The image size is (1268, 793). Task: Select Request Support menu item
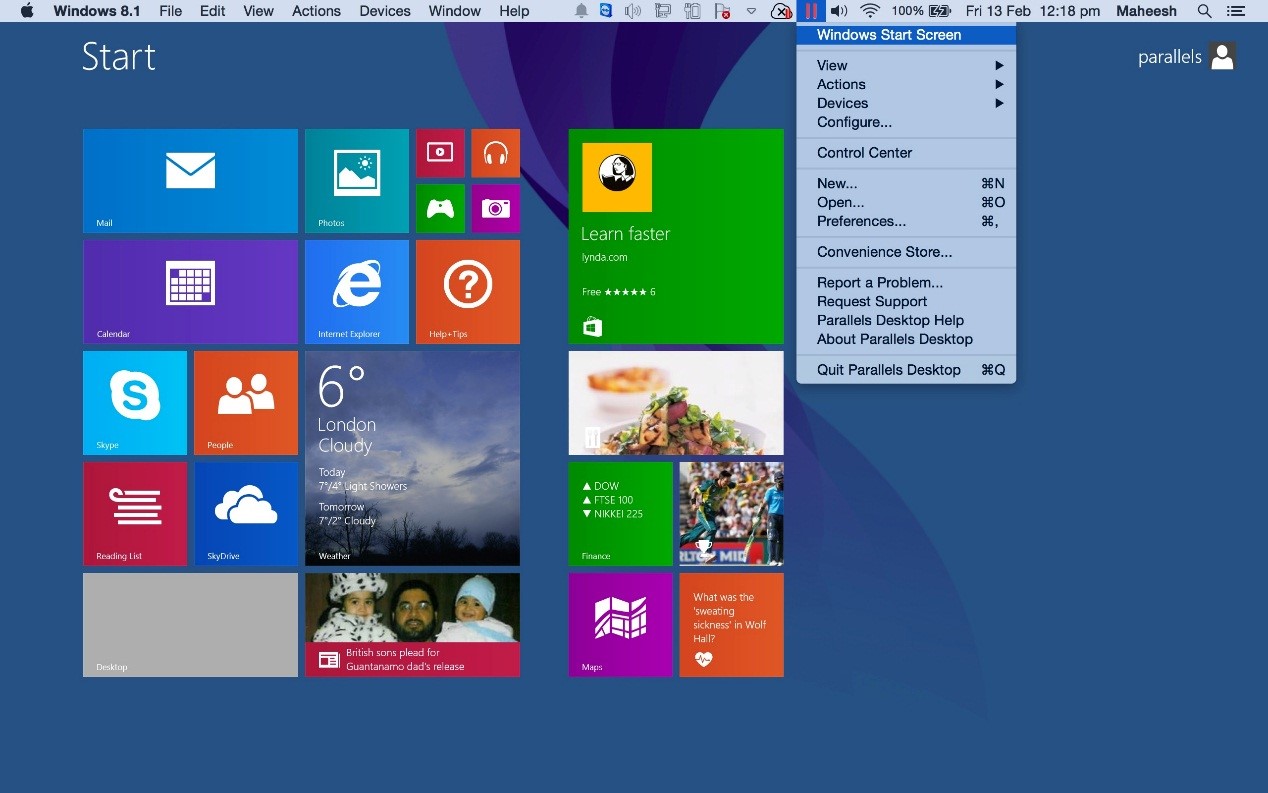coord(906,301)
